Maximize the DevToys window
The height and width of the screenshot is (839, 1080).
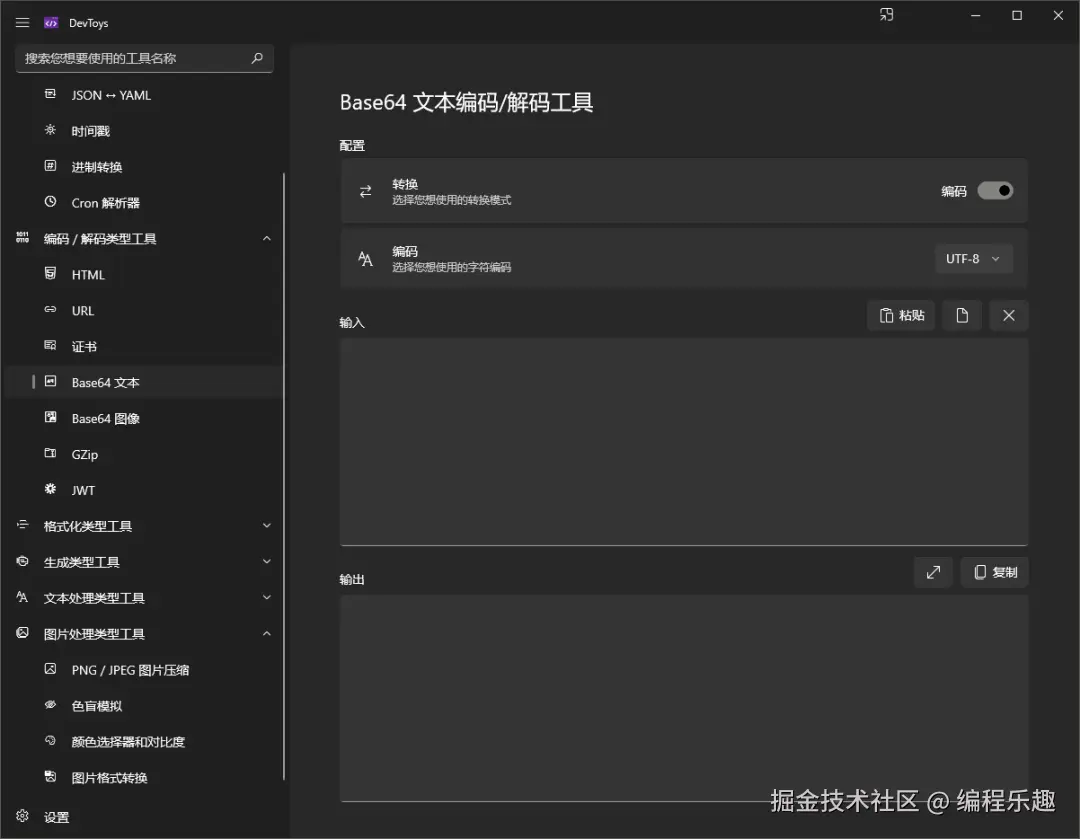[x=1017, y=15]
